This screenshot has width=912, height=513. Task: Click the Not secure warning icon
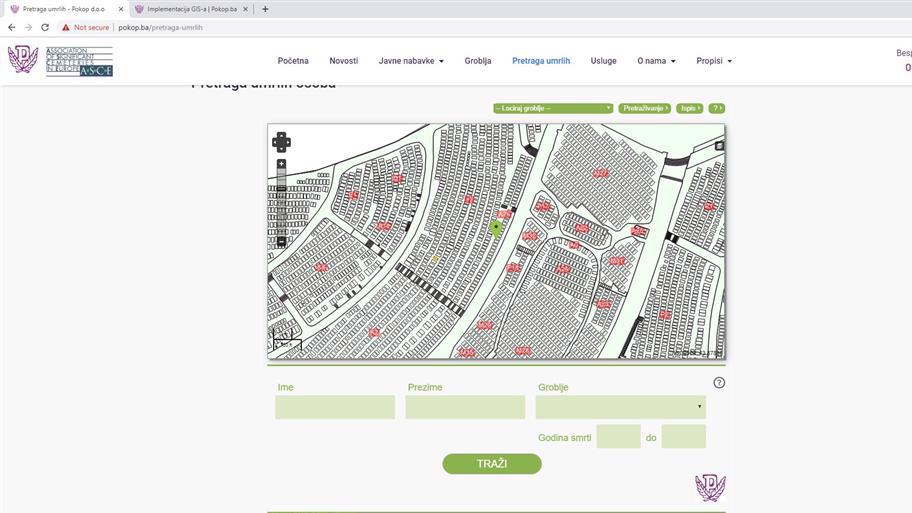pos(66,27)
